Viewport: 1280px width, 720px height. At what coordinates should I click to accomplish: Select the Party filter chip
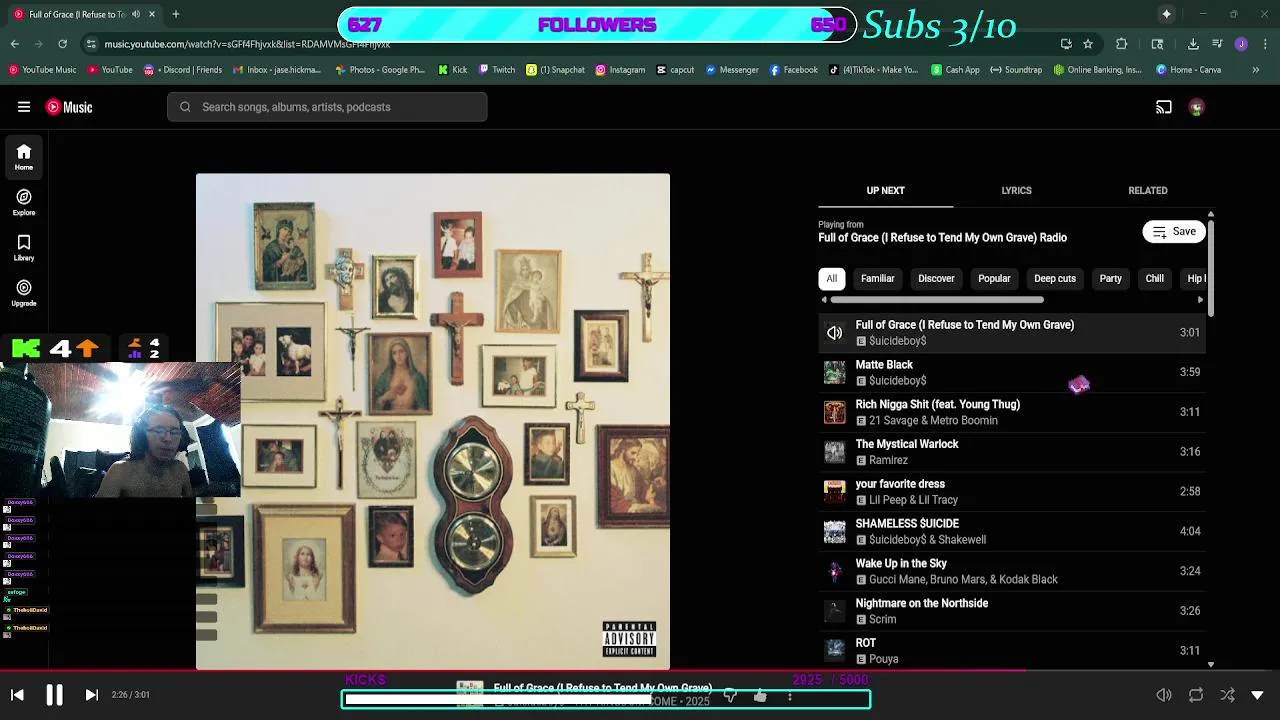tap(1110, 278)
